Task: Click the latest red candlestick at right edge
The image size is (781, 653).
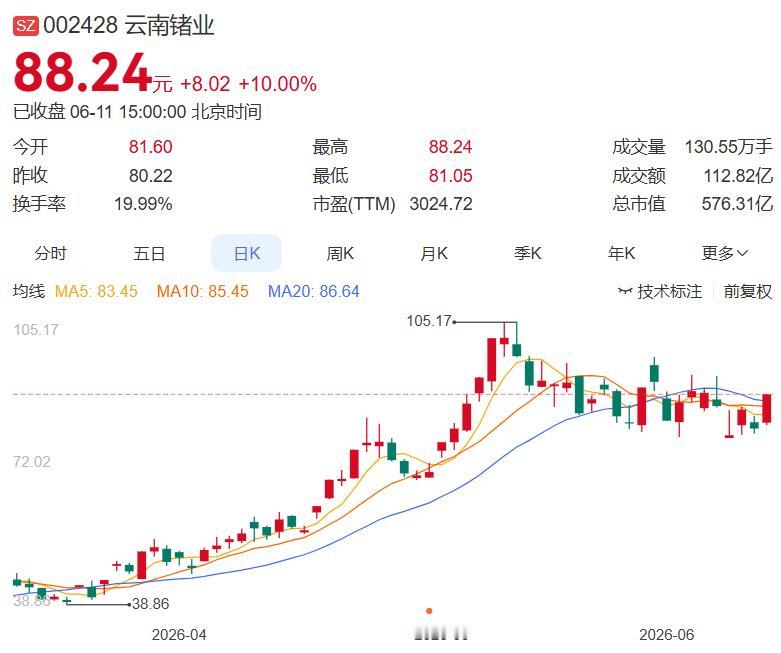Action: click(x=767, y=408)
